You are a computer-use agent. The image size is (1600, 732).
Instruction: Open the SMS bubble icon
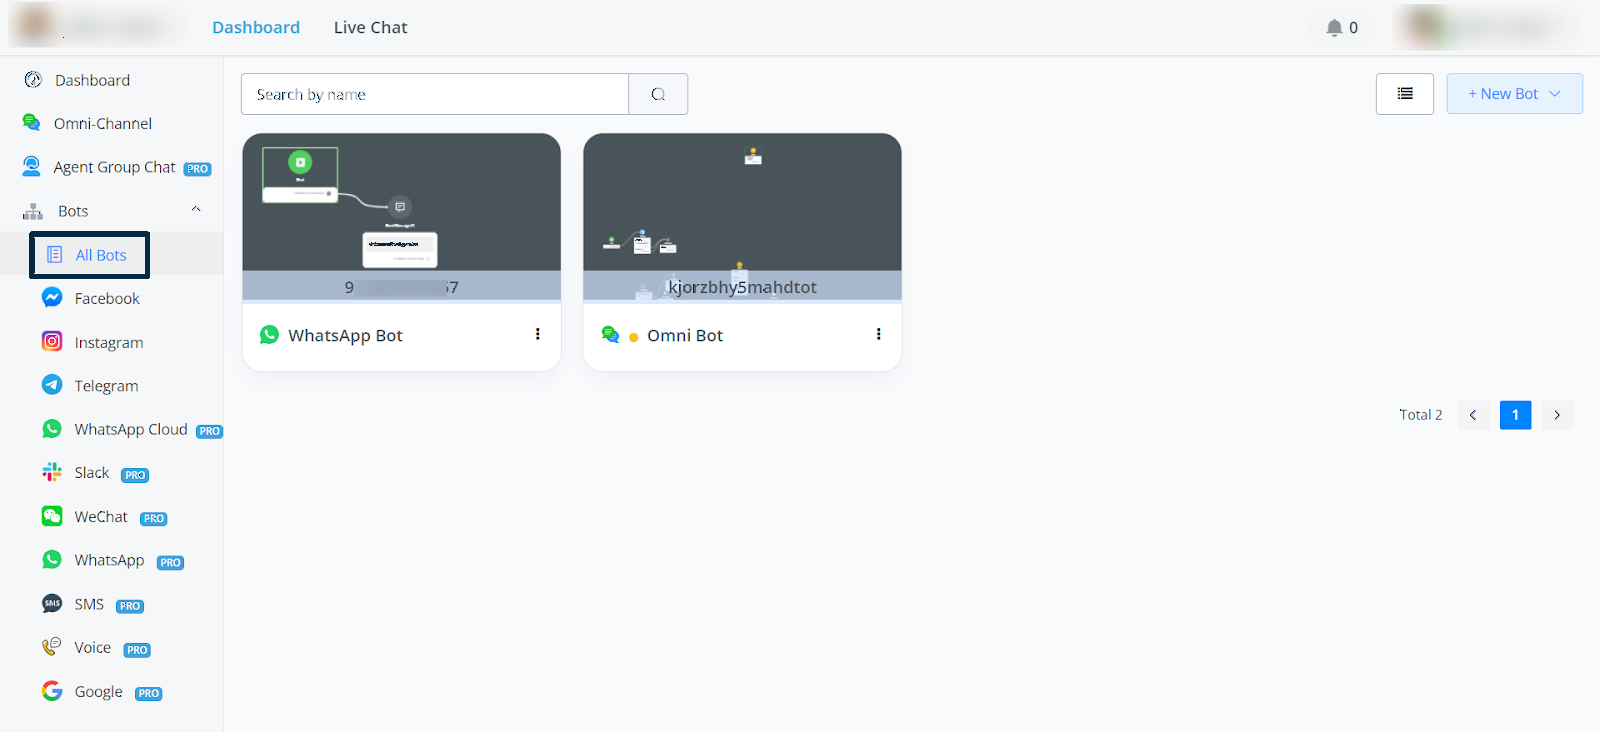tap(52, 603)
